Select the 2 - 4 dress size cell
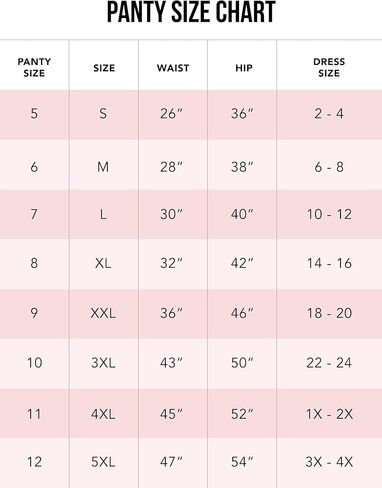 (x=329, y=114)
